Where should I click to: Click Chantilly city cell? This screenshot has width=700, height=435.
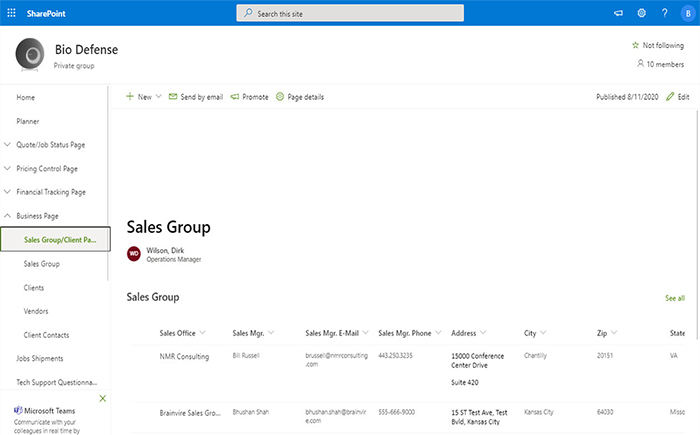[535, 356]
